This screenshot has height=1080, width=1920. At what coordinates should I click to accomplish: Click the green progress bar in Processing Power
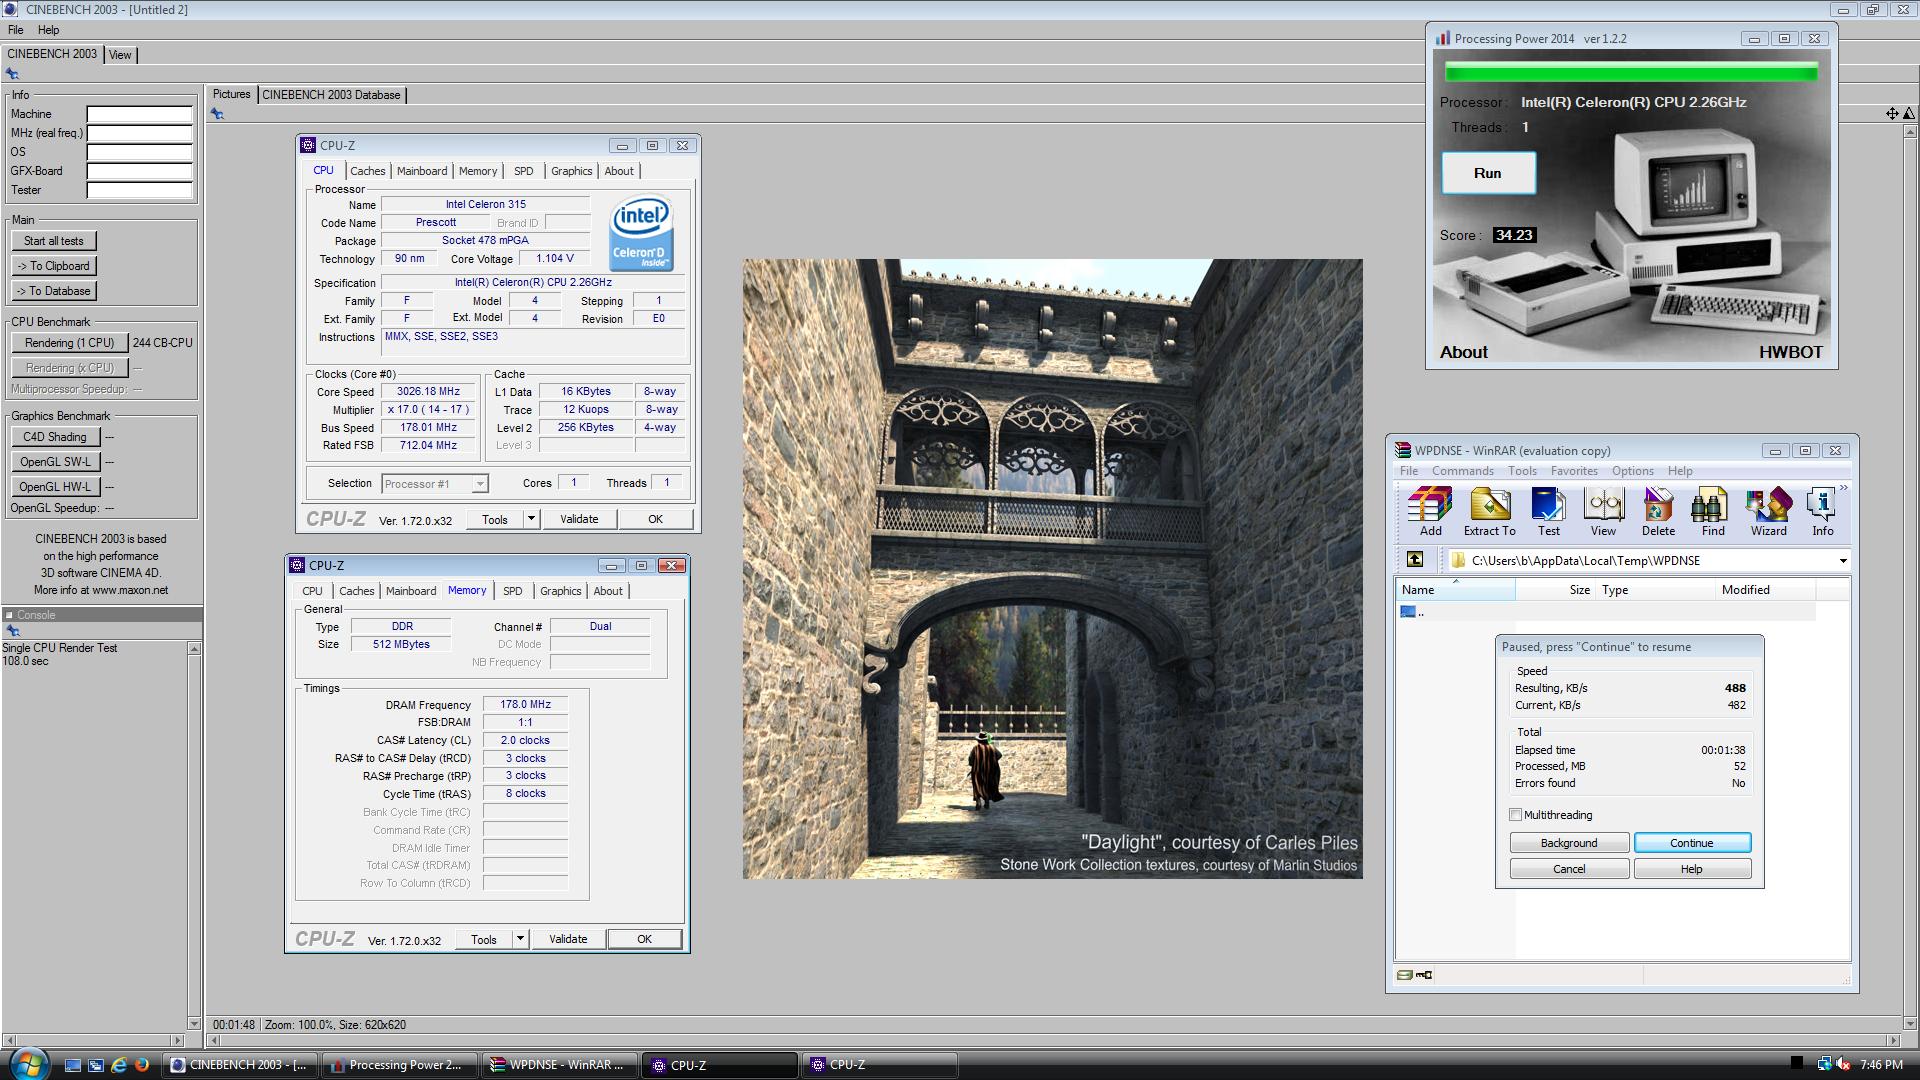click(1631, 72)
